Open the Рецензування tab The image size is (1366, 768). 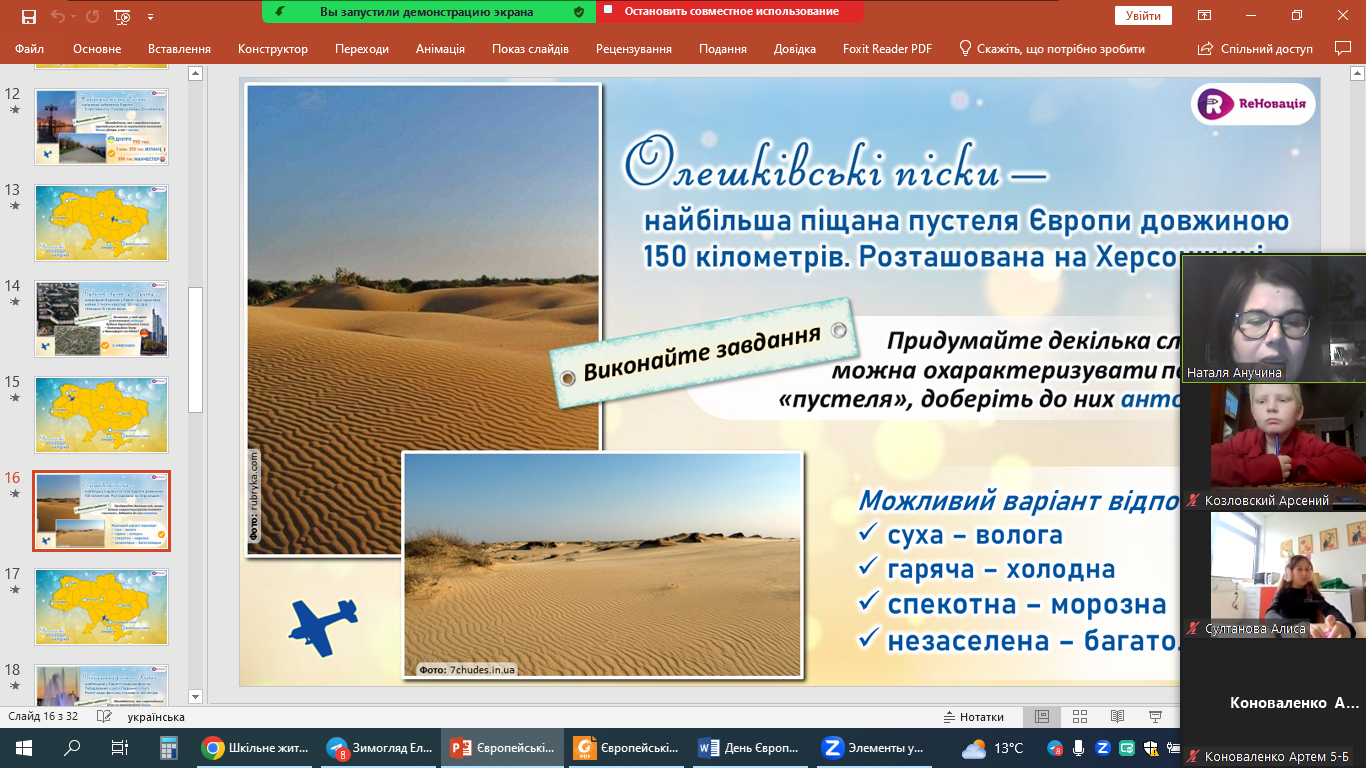634,48
